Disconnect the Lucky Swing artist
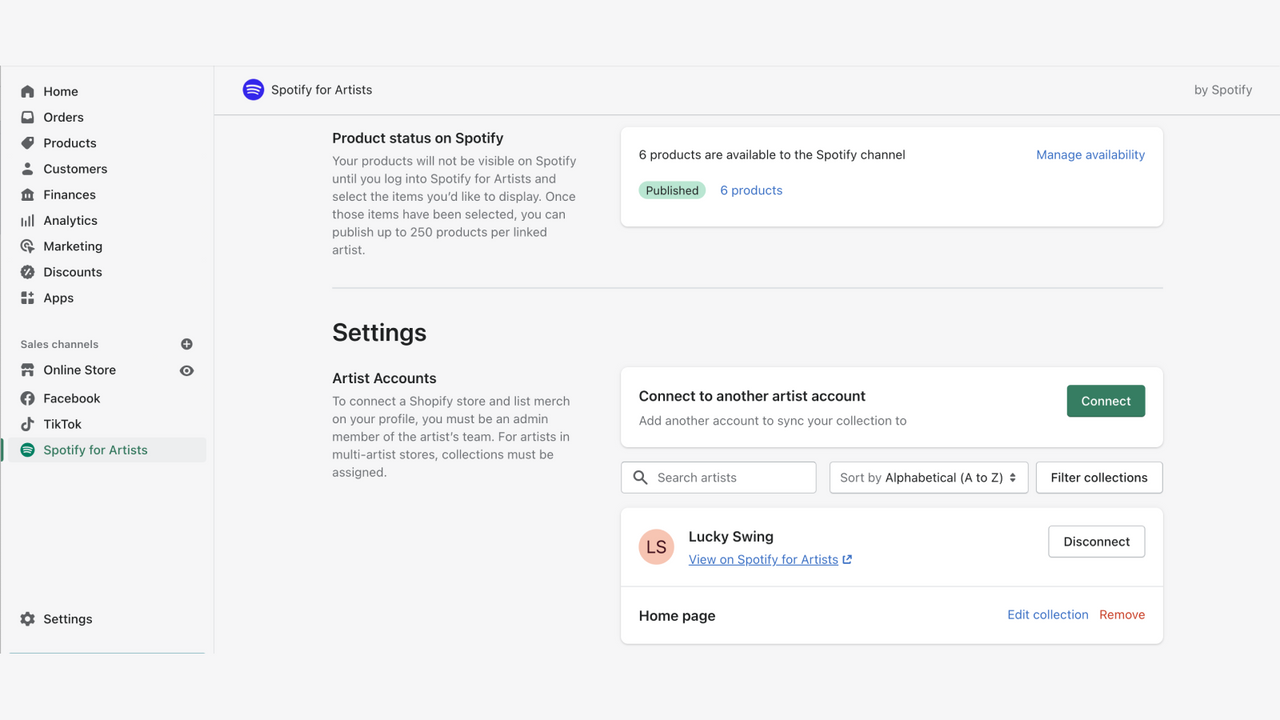The image size is (1280, 720). click(x=1096, y=542)
